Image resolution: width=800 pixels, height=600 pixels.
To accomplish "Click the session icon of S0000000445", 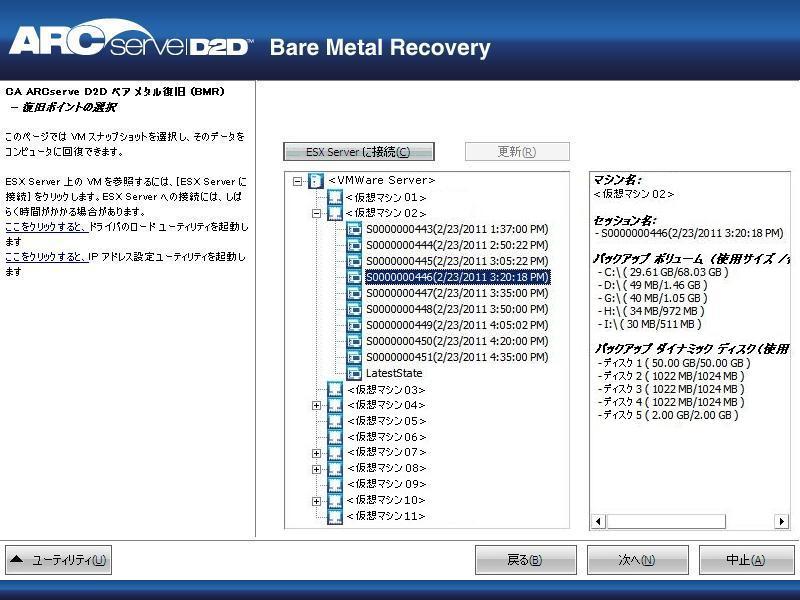I will (x=354, y=261).
